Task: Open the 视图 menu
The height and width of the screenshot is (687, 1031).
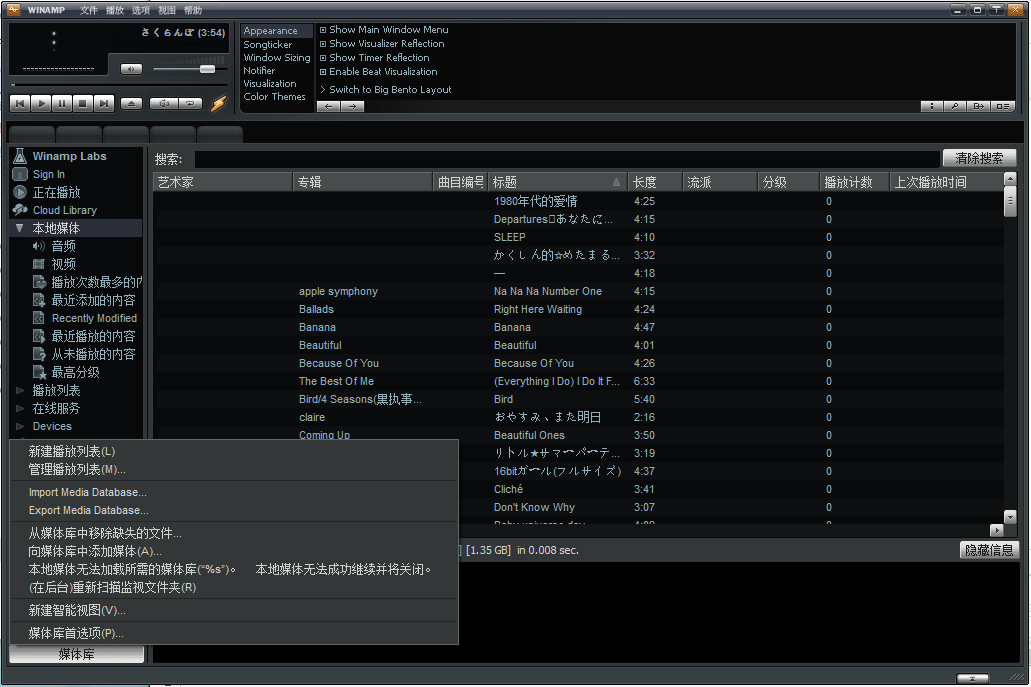Action: pos(167,11)
